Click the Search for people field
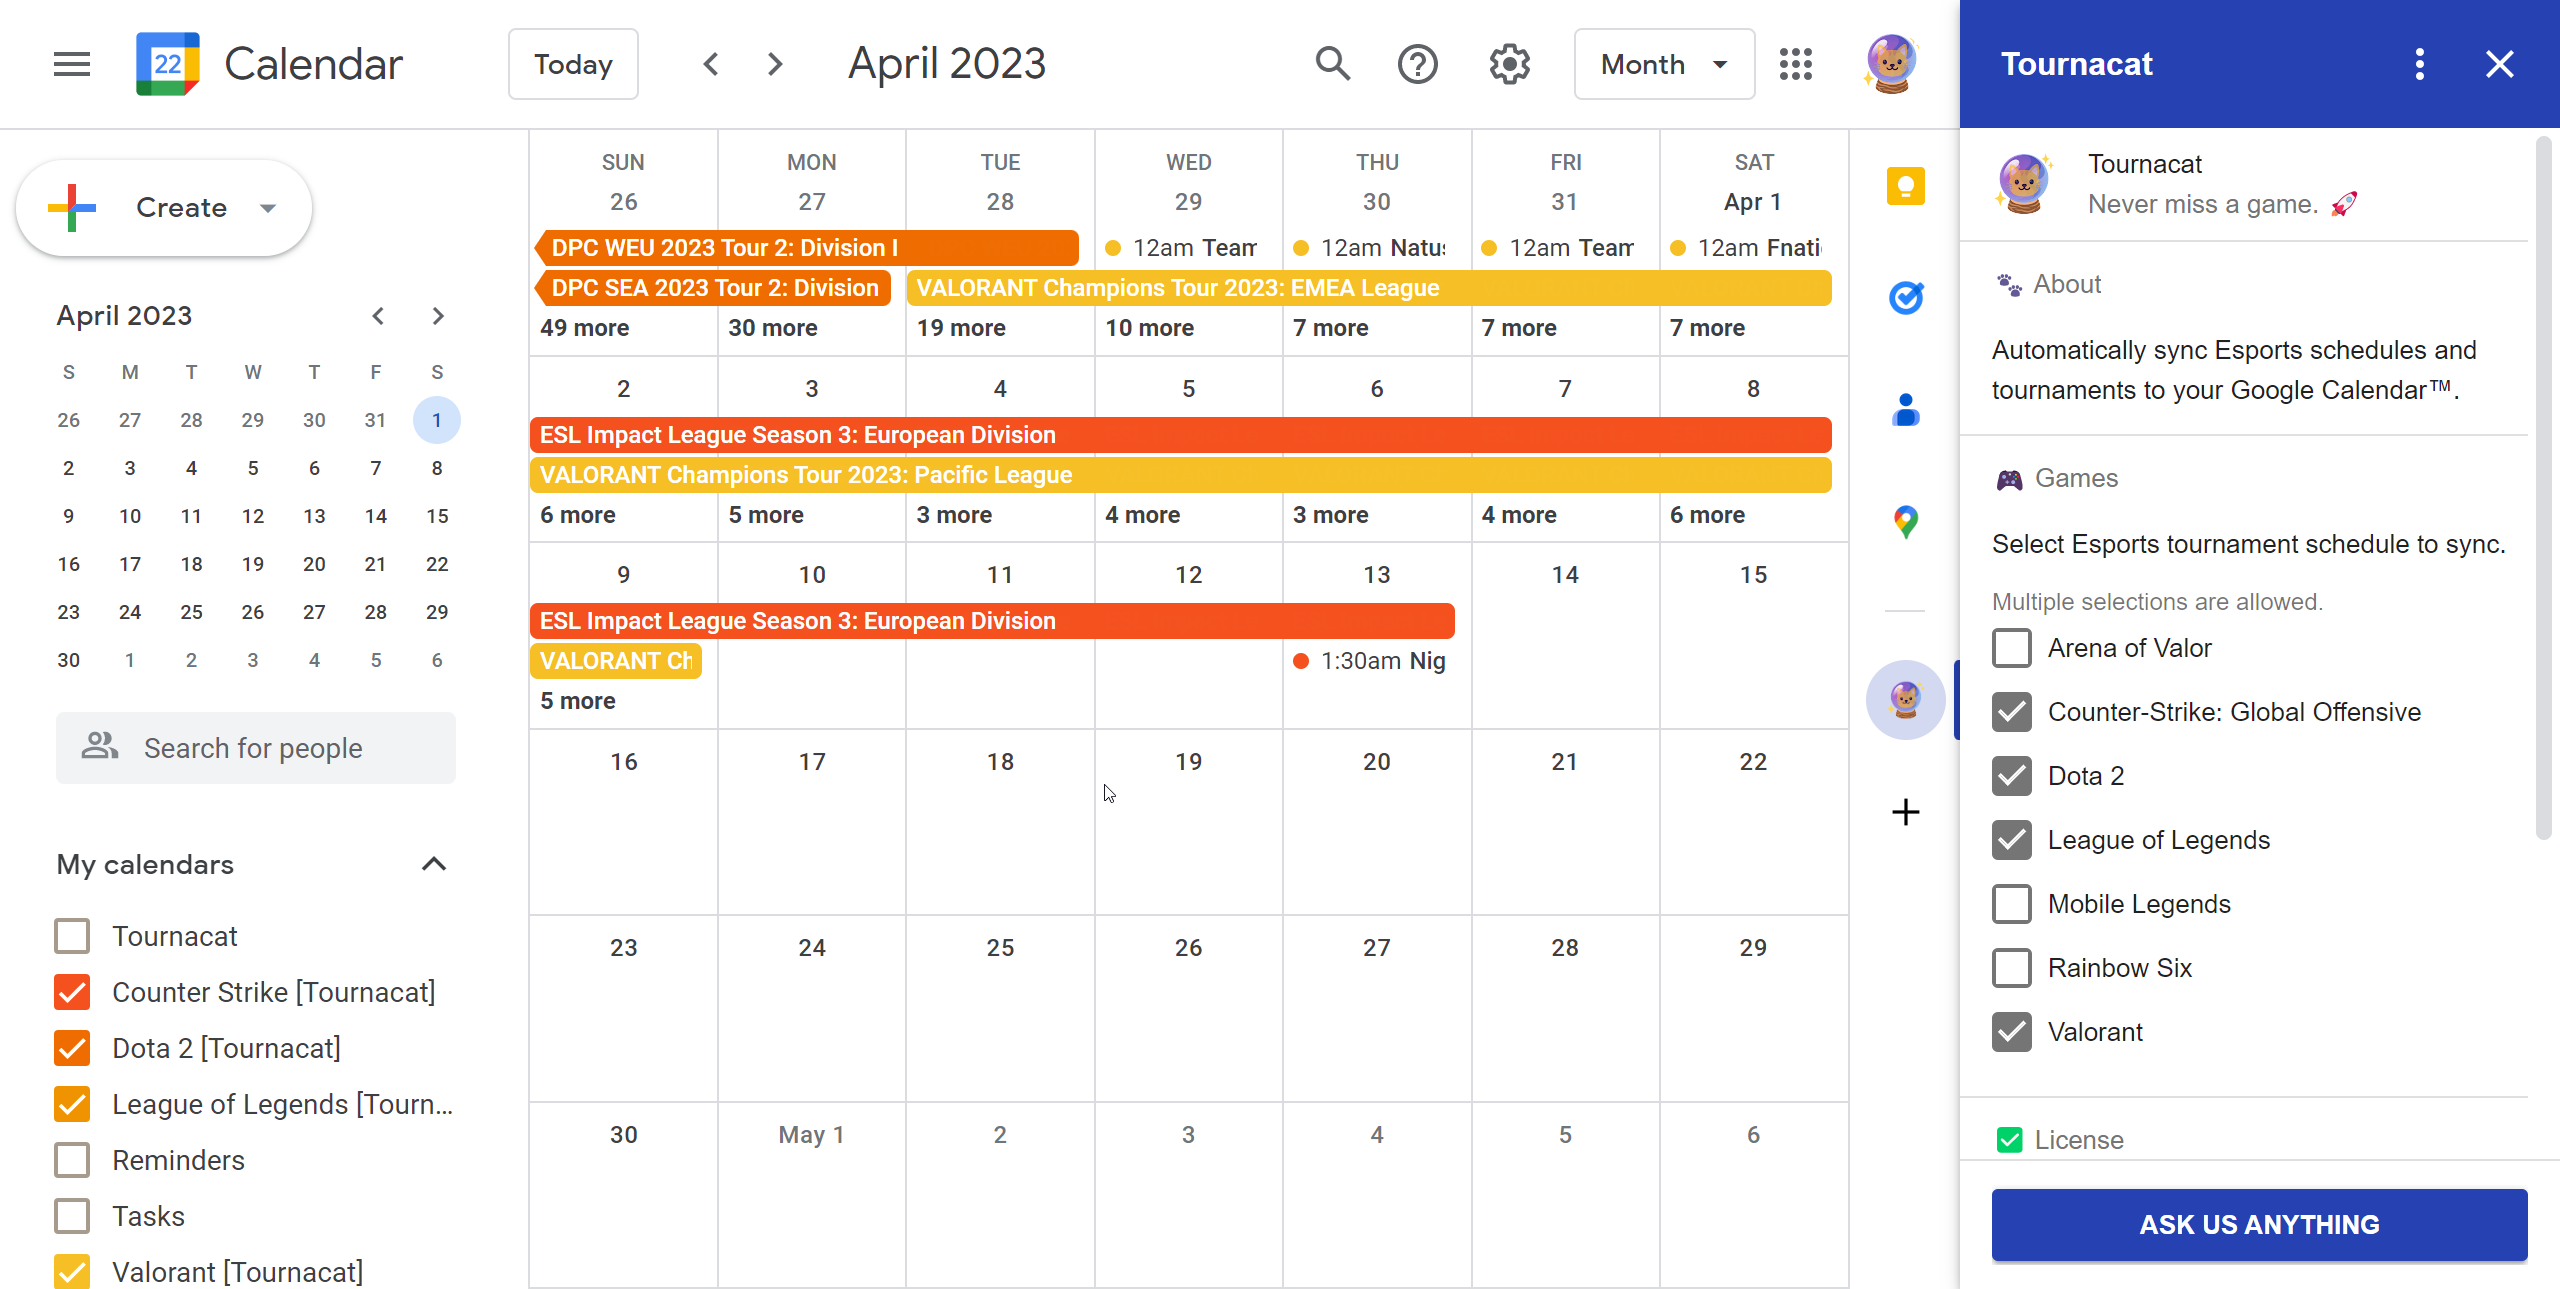 click(x=256, y=748)
